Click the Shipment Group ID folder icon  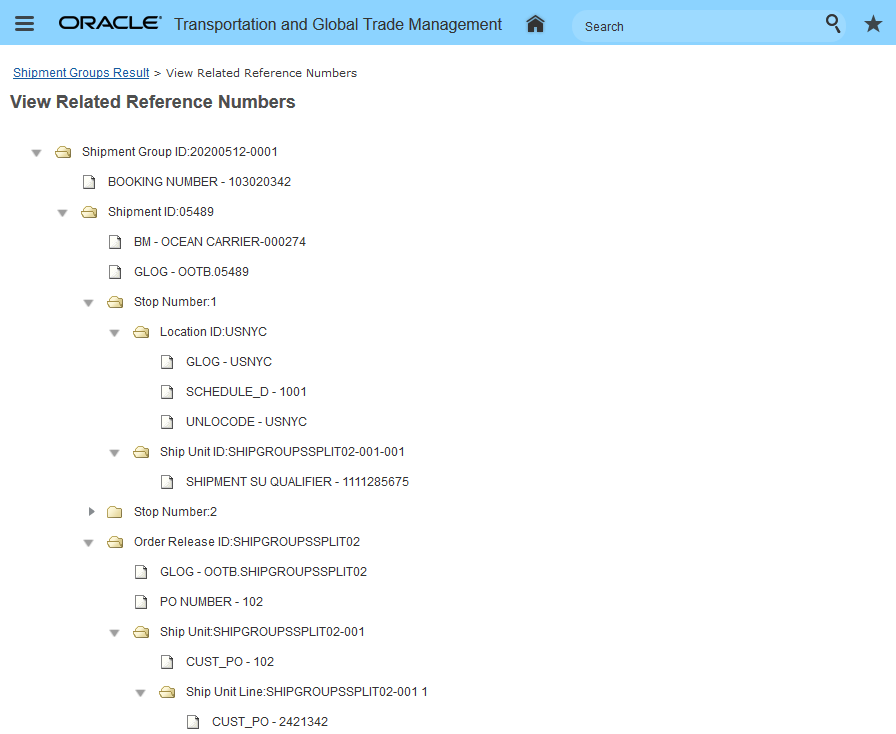63,152
